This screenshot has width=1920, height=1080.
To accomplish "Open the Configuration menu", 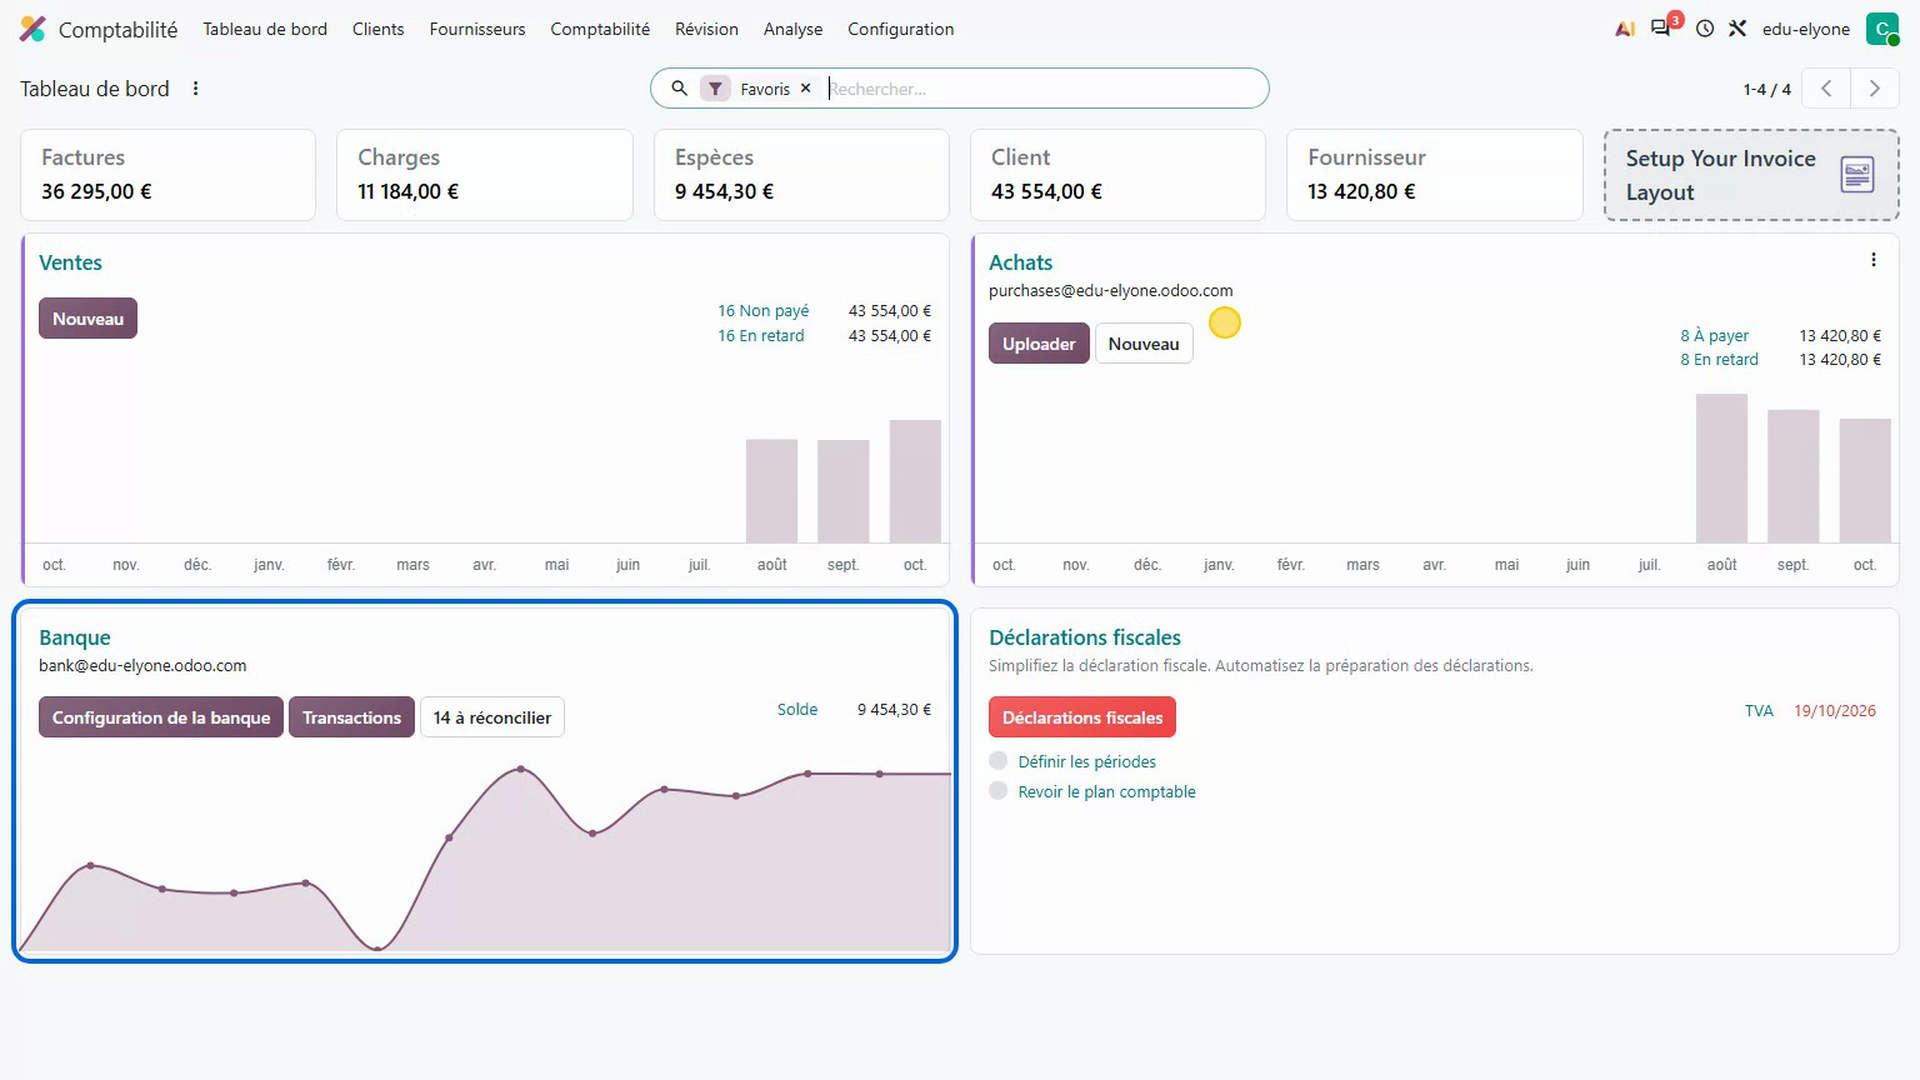I will tap(901, 29).
